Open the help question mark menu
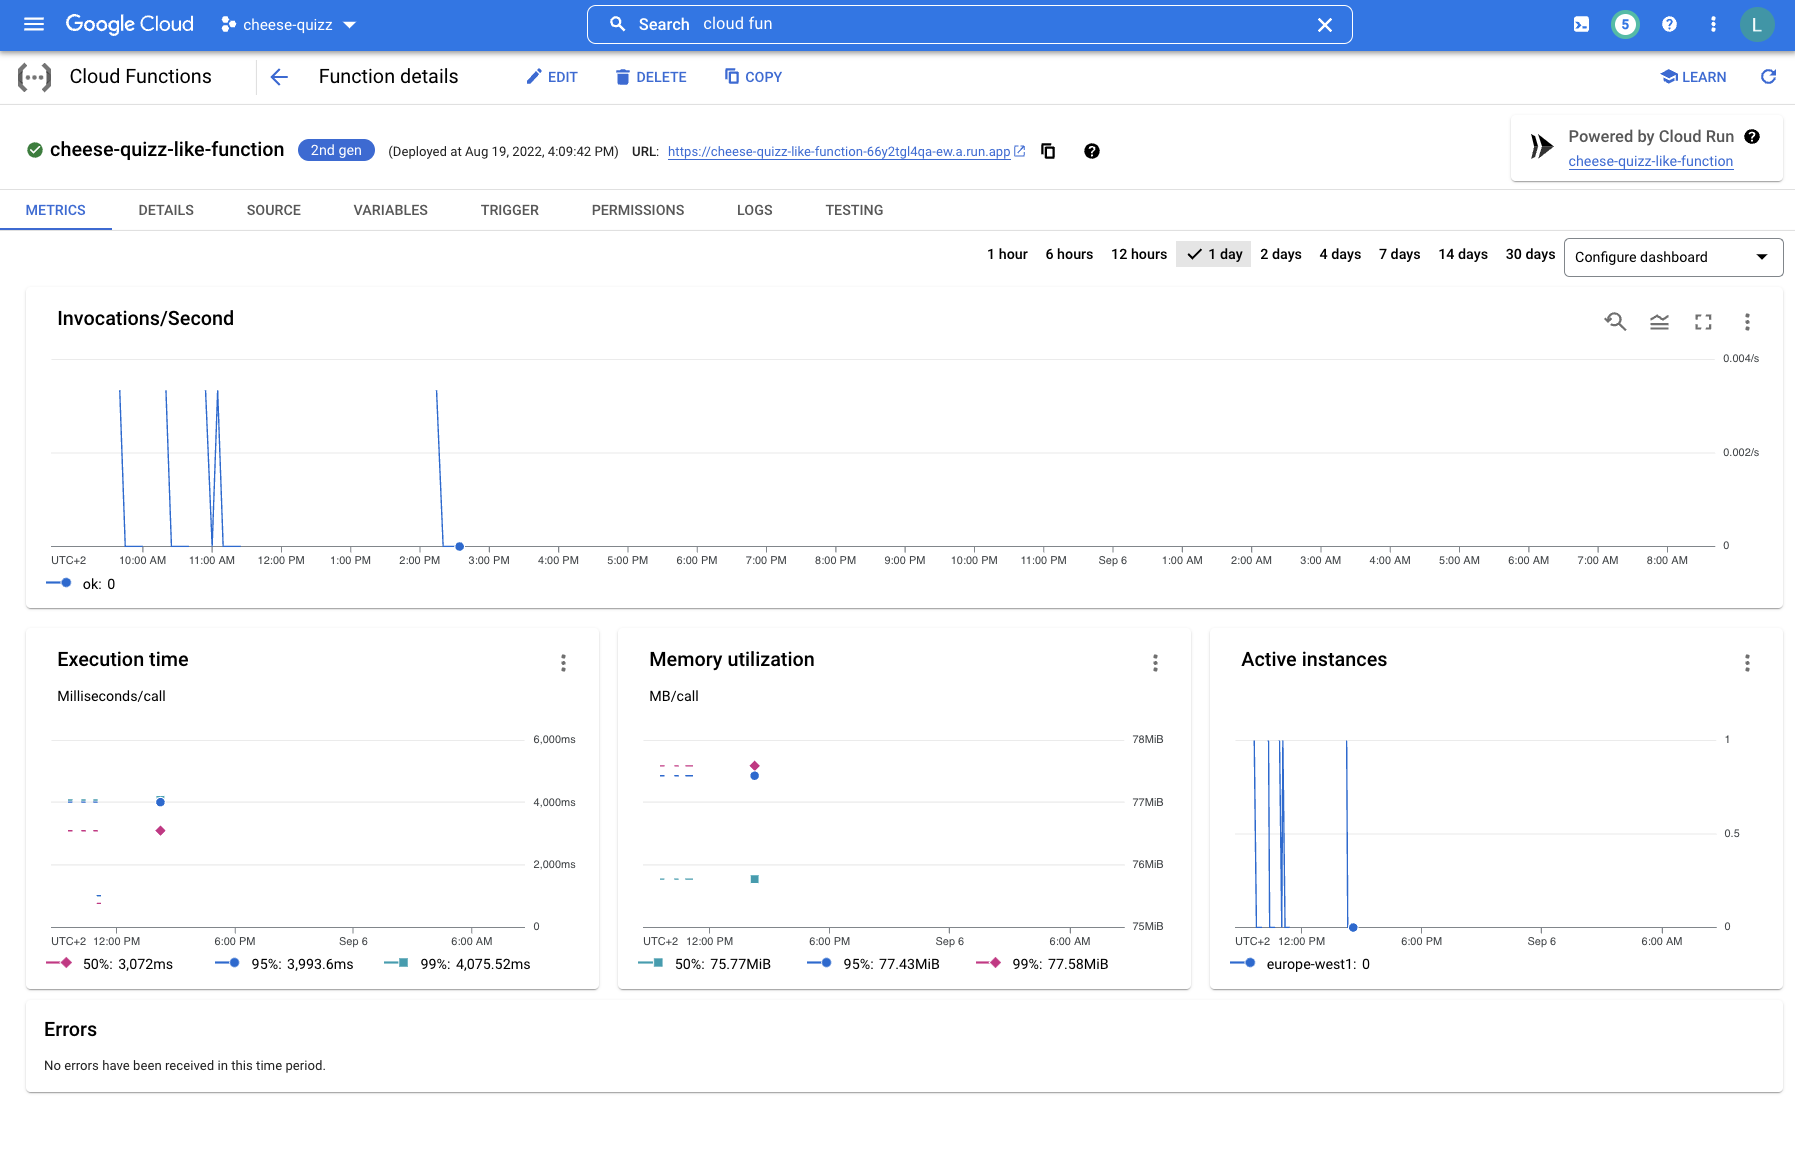This screenshot has width=1795, height=1162. (1669, 24)
